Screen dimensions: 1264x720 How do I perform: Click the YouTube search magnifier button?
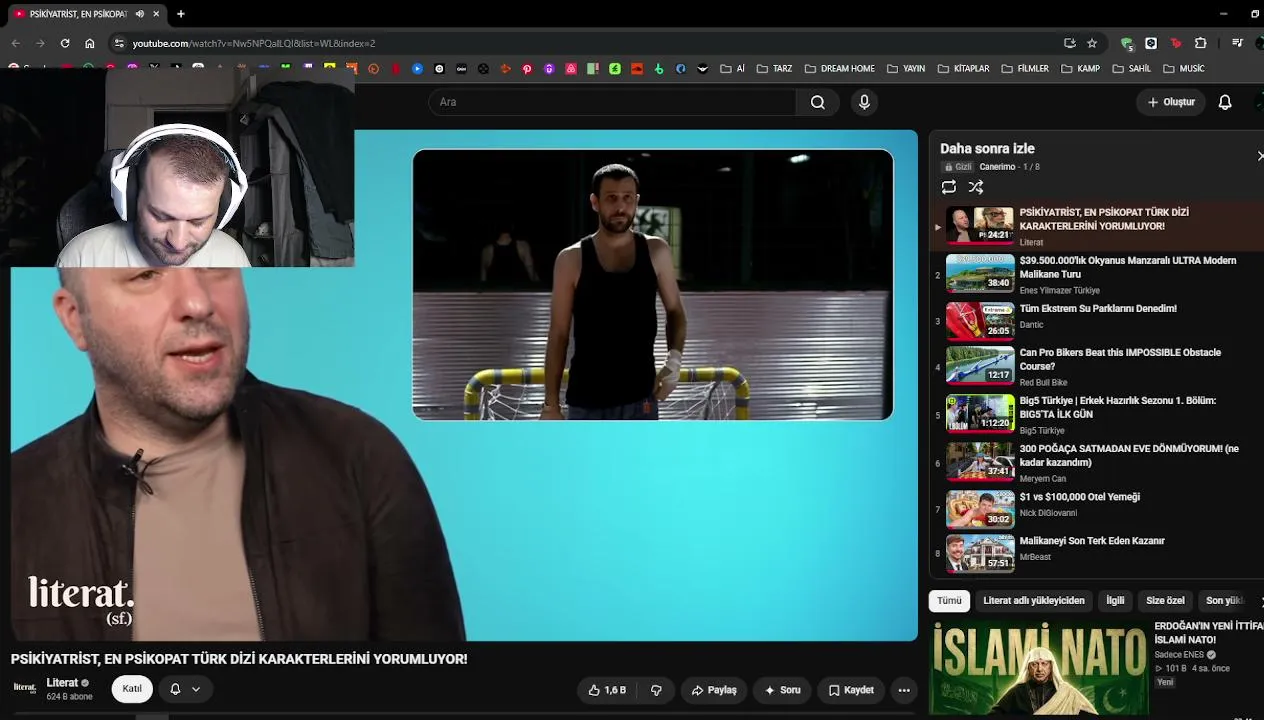(817, 102)
